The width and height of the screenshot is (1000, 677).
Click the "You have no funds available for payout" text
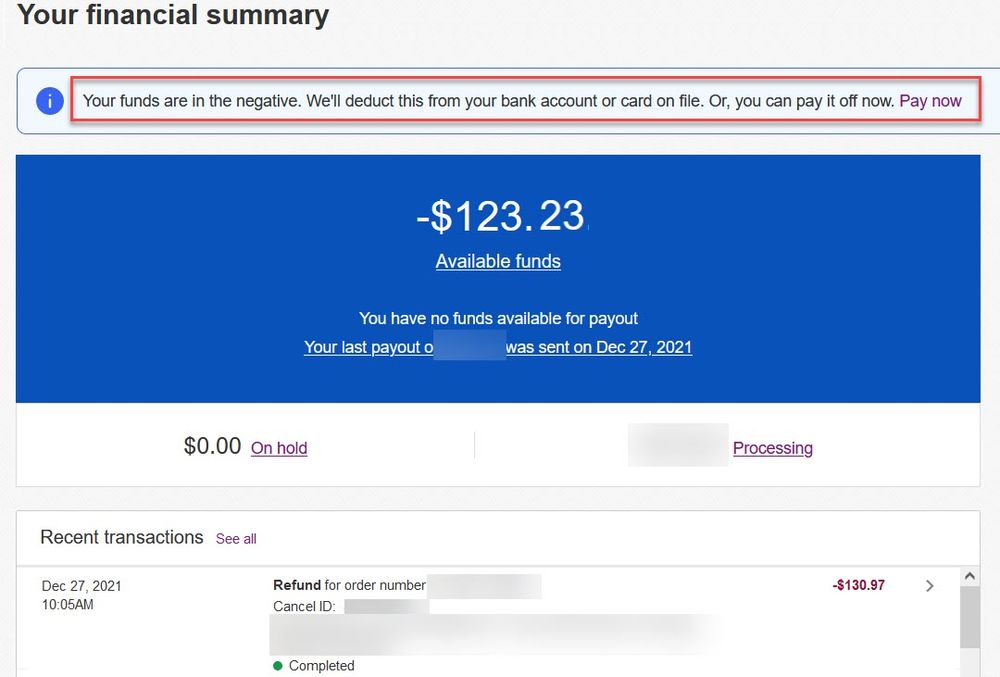pos(498,318)
